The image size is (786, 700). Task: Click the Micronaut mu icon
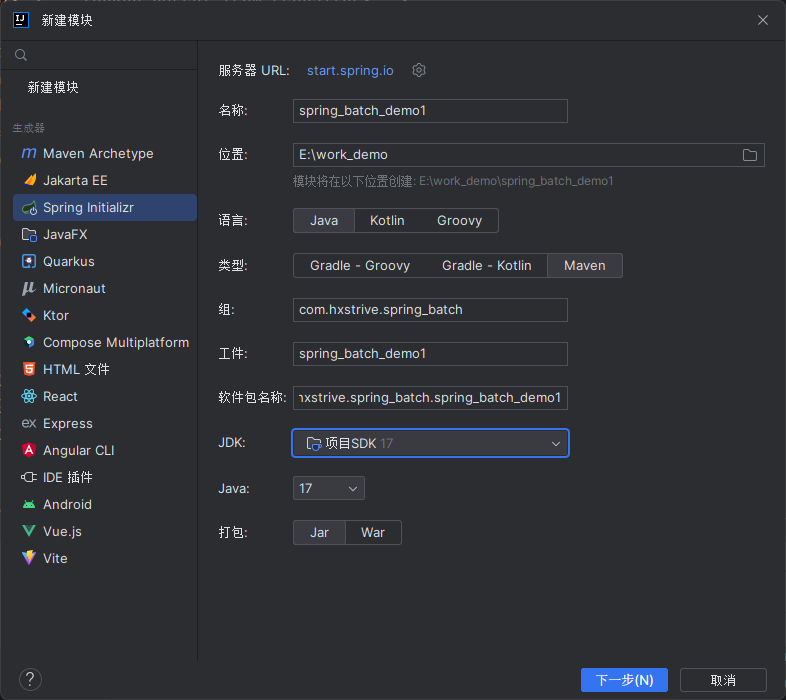(x=29, y=288)
